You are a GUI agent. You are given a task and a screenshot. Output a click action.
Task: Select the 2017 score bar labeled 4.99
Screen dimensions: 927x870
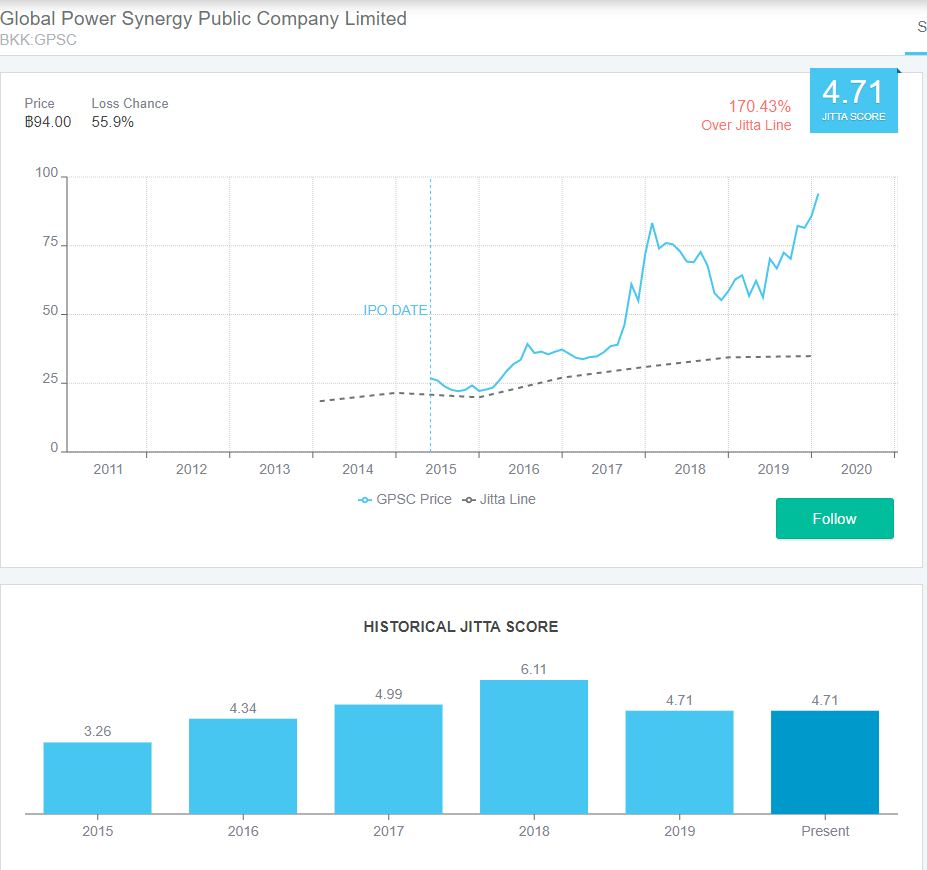point(388,759)
